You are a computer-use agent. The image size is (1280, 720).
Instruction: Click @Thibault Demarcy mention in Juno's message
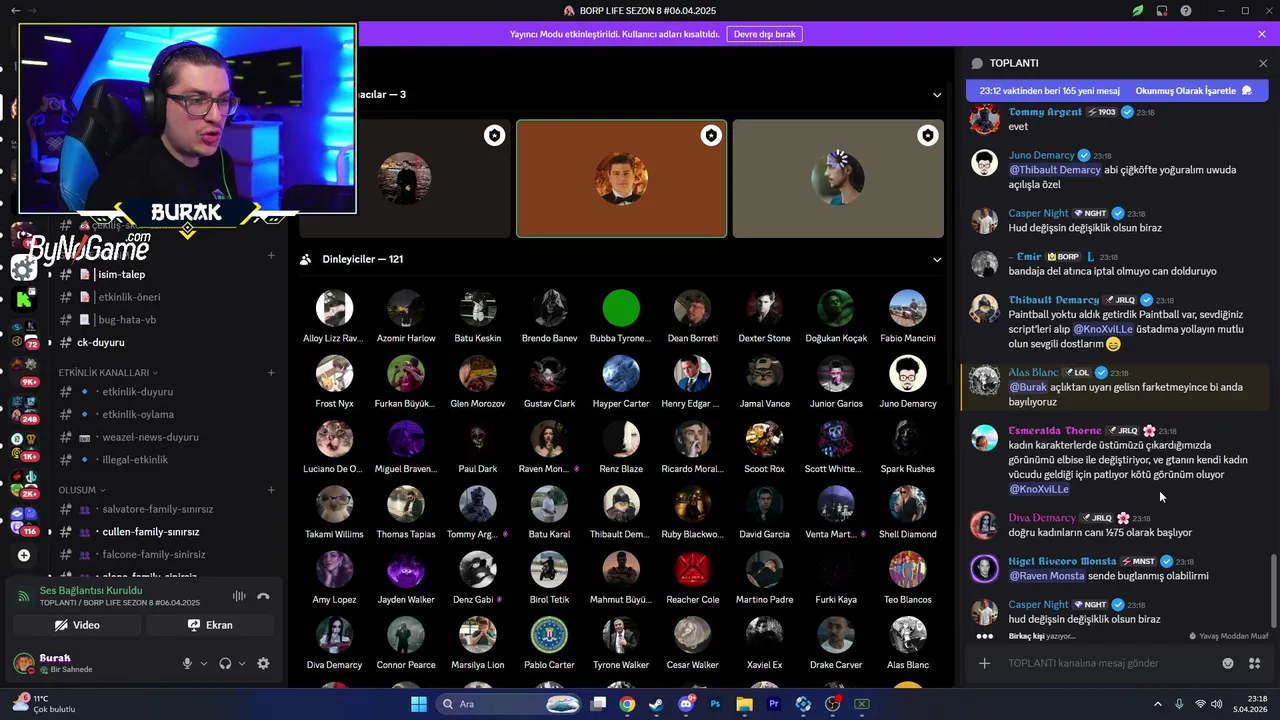coord(1055,170)
